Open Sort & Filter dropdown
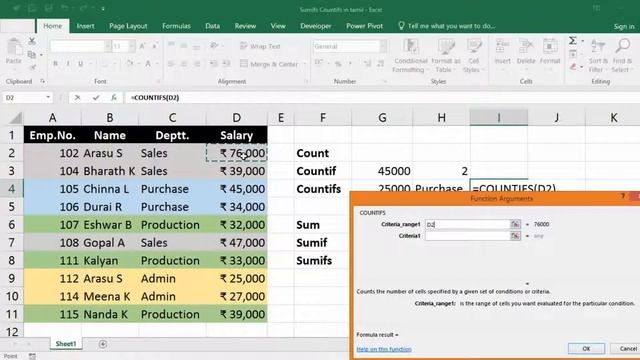The height and width of the screenshot is (360, 640). [598, 56]
